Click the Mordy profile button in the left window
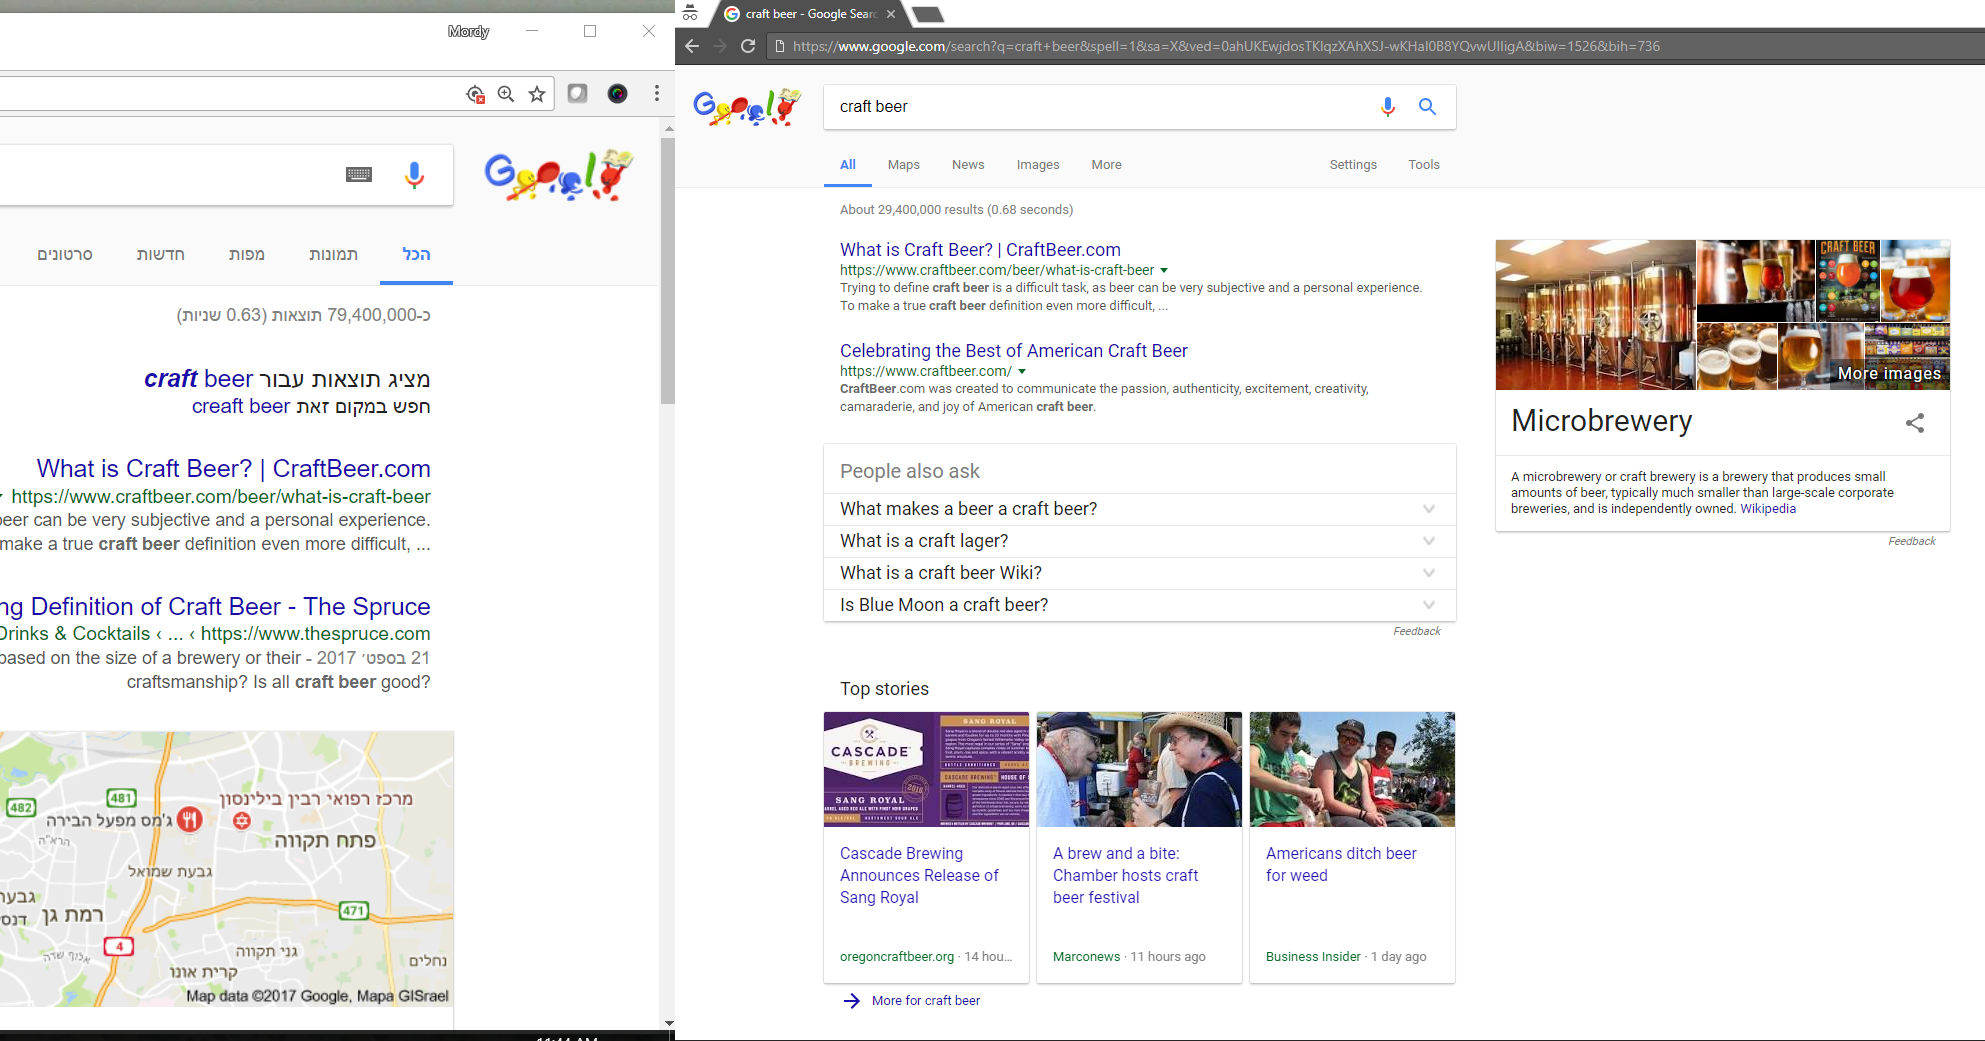1985x1041 pixels. (x=468, y=32)
